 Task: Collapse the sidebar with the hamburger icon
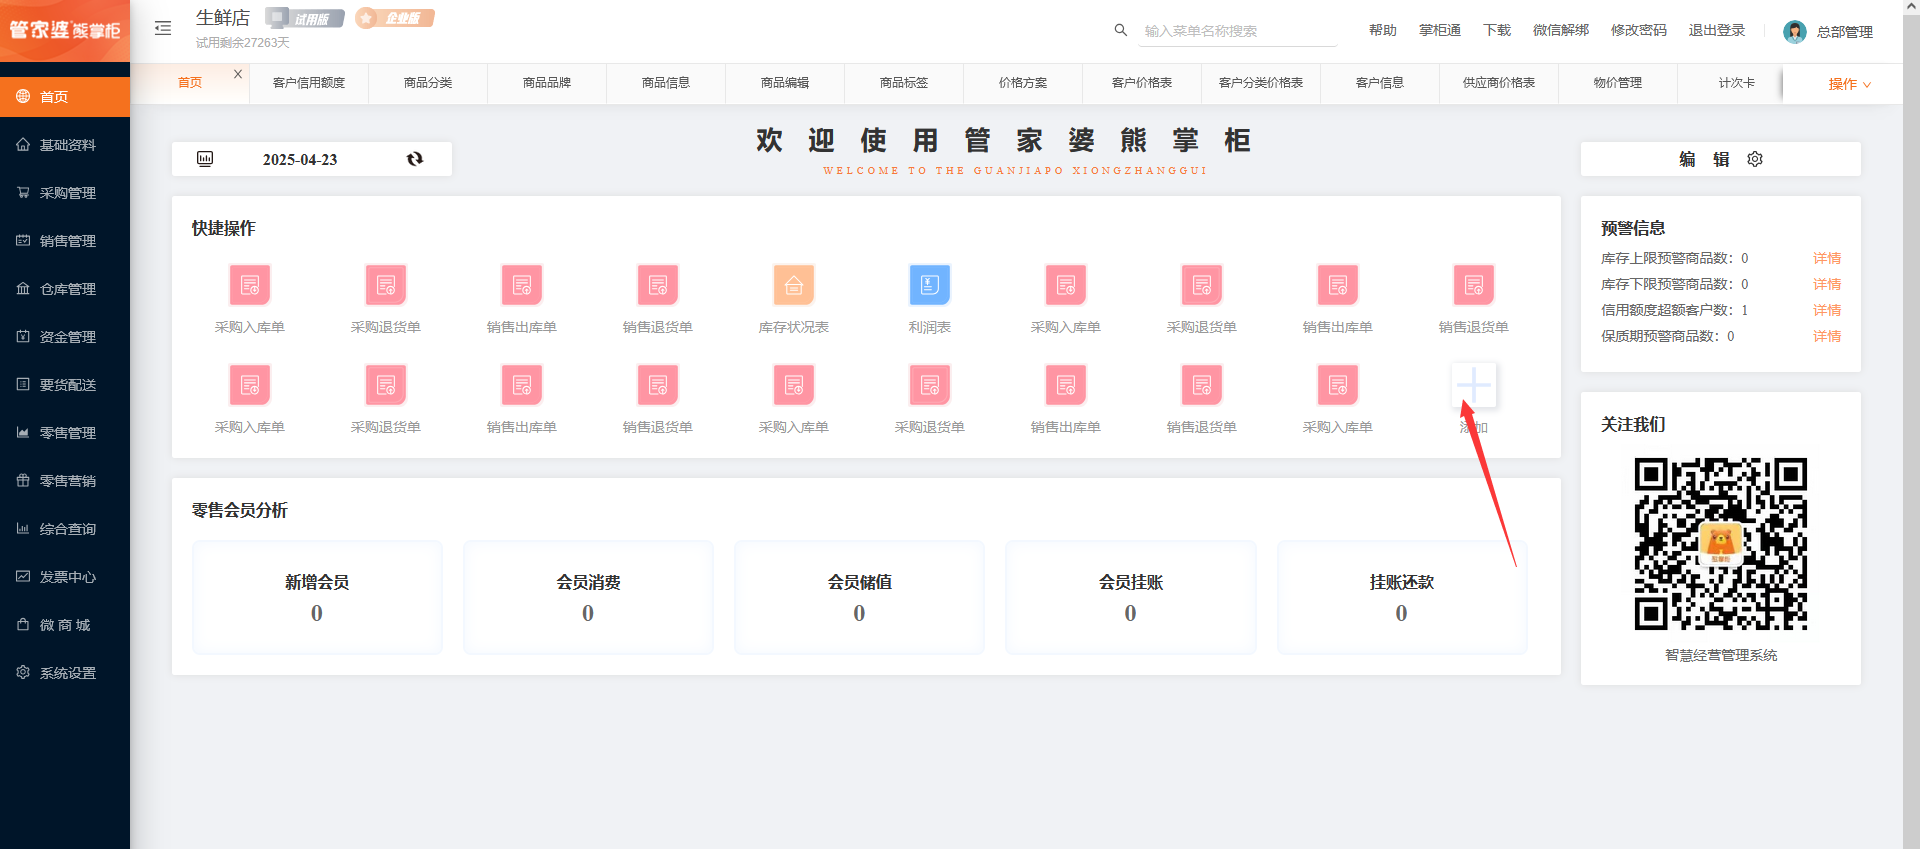pos(163,28)
